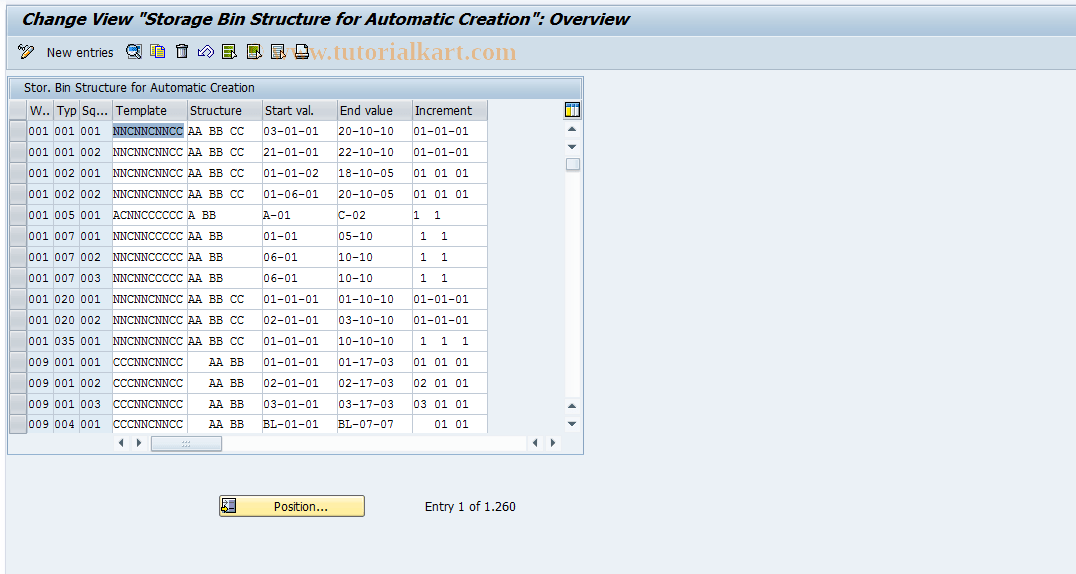
Task: Click the page up arrow near table bottom
Action: click(572, 406)
